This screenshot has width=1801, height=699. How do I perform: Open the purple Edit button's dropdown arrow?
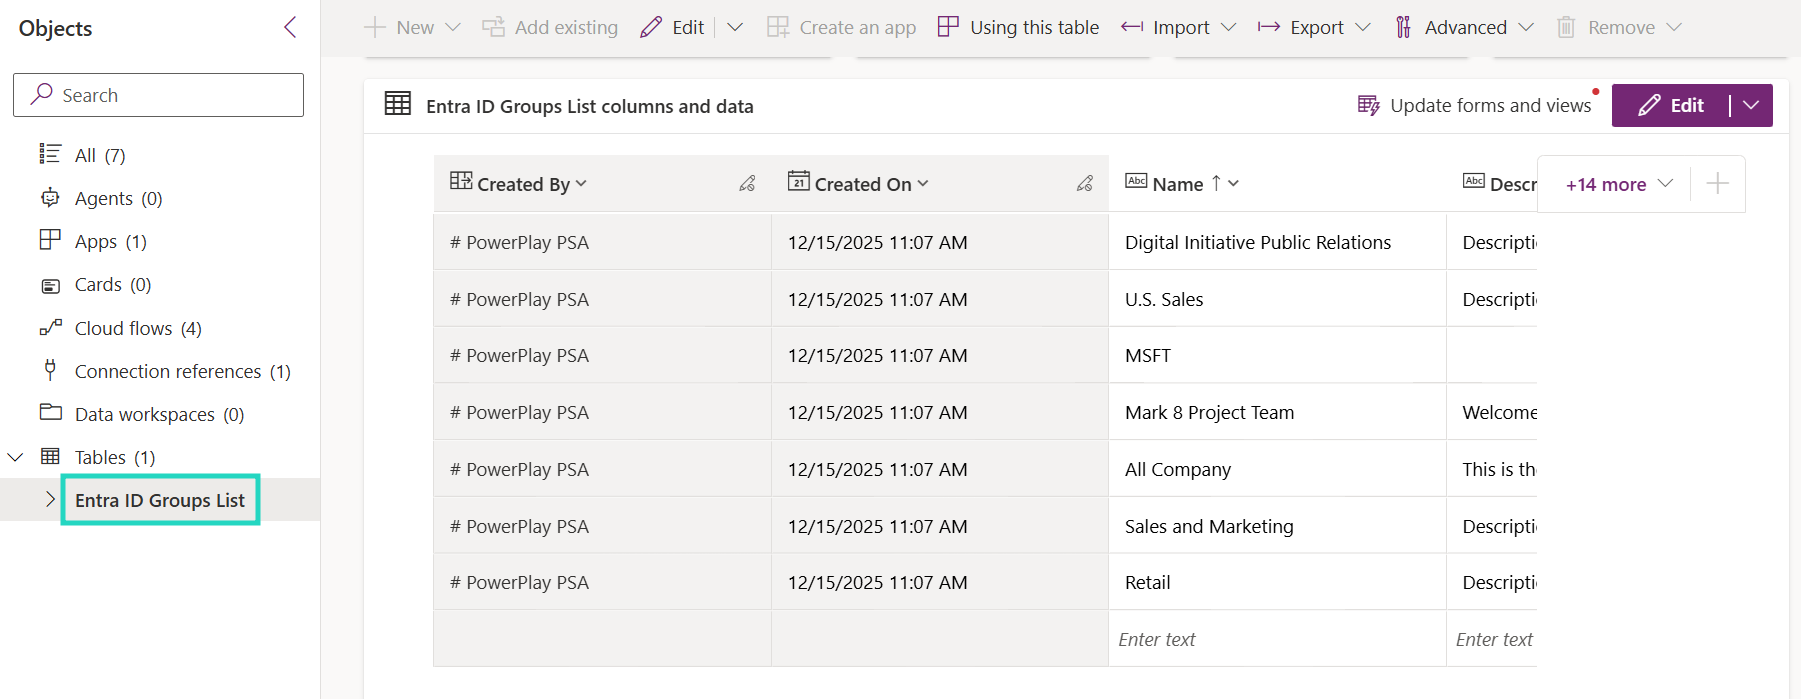1751,105
